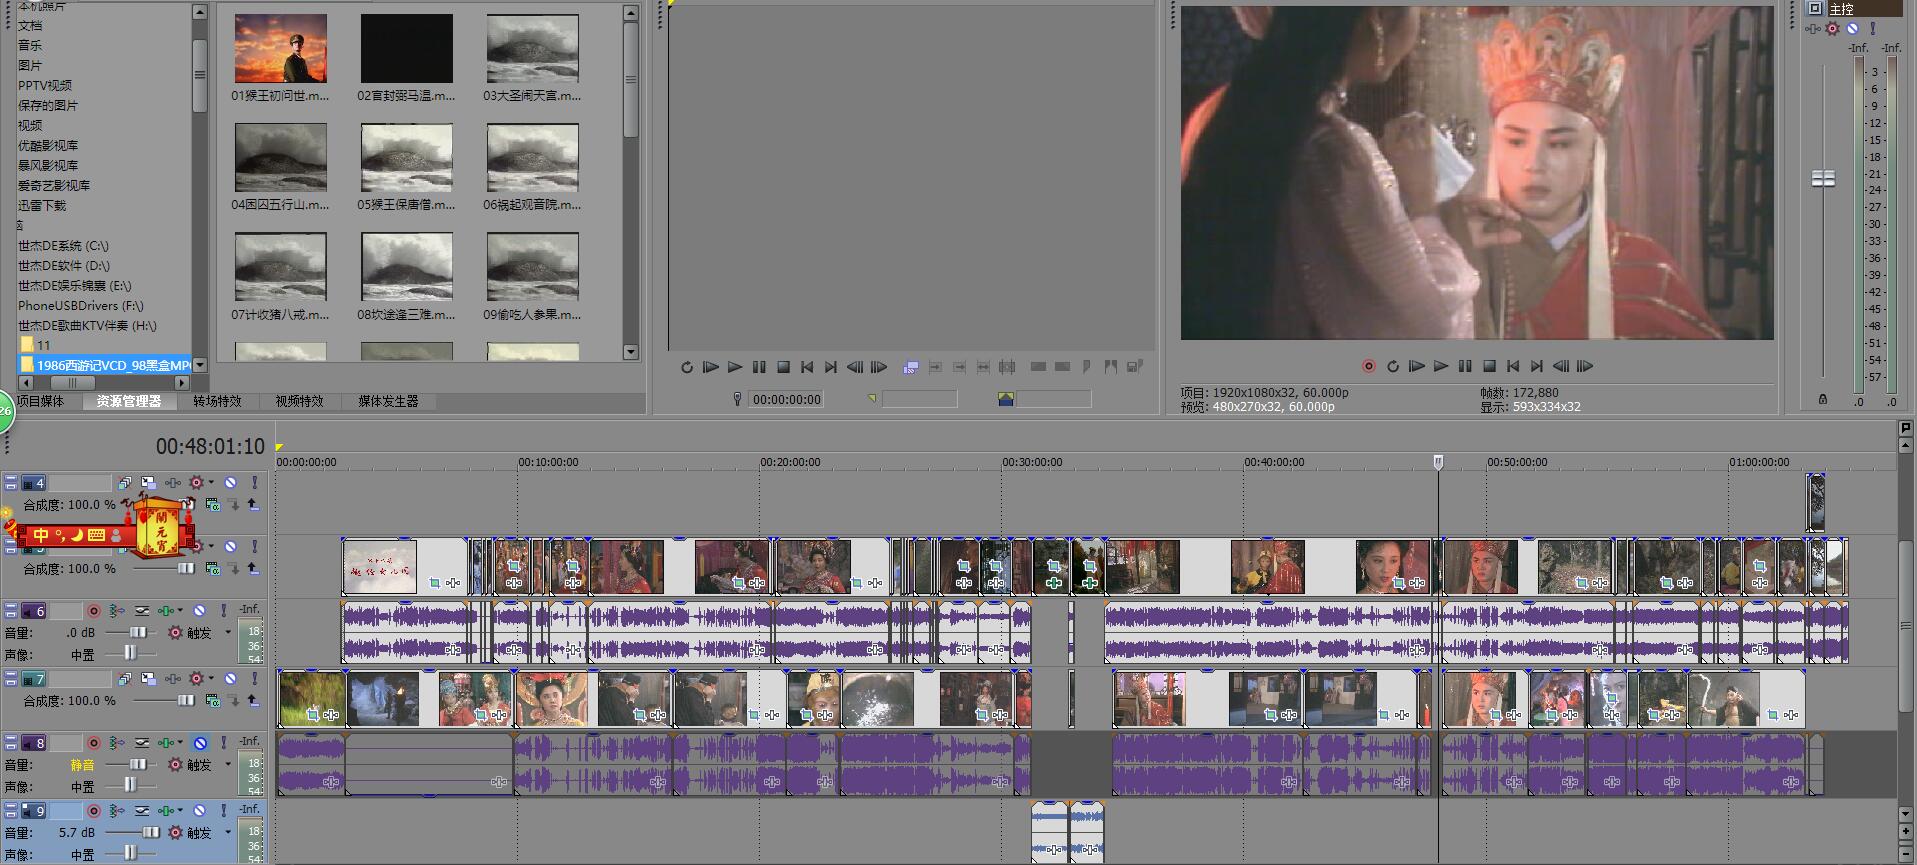Go to project start from the video preview controls
The height and width of the screenshot is (865, 1917).
[x=1513, y=366]
